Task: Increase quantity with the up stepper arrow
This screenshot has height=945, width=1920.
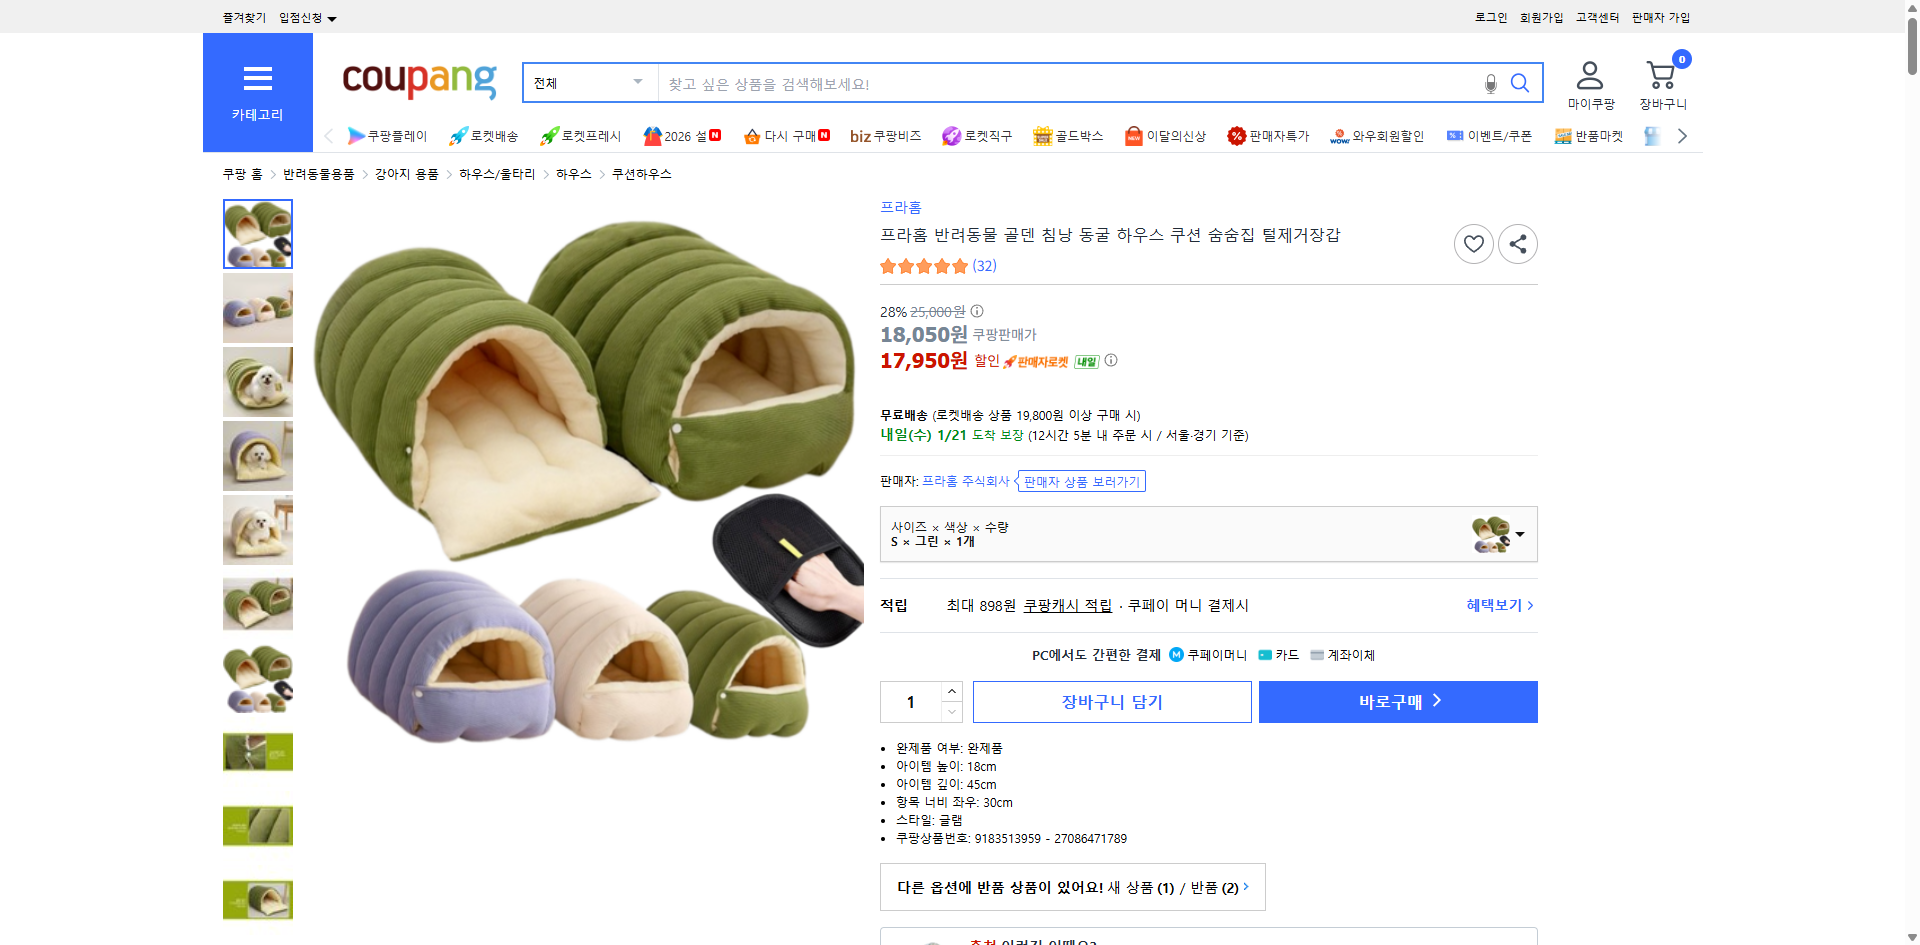Action: (x=950, y=691)
